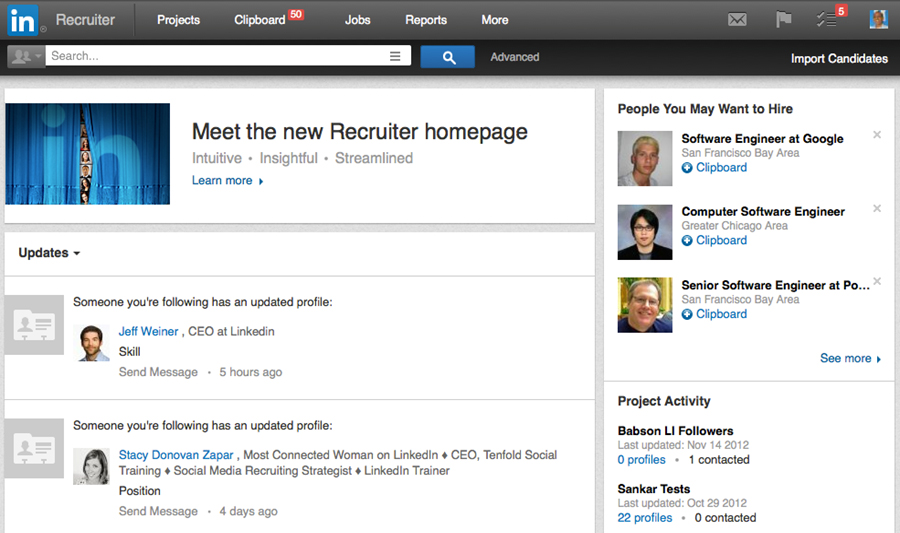This screenshot has width=900, height=533.
Task: Open the task checklist icon with badge
Action: tap(827, 20)
